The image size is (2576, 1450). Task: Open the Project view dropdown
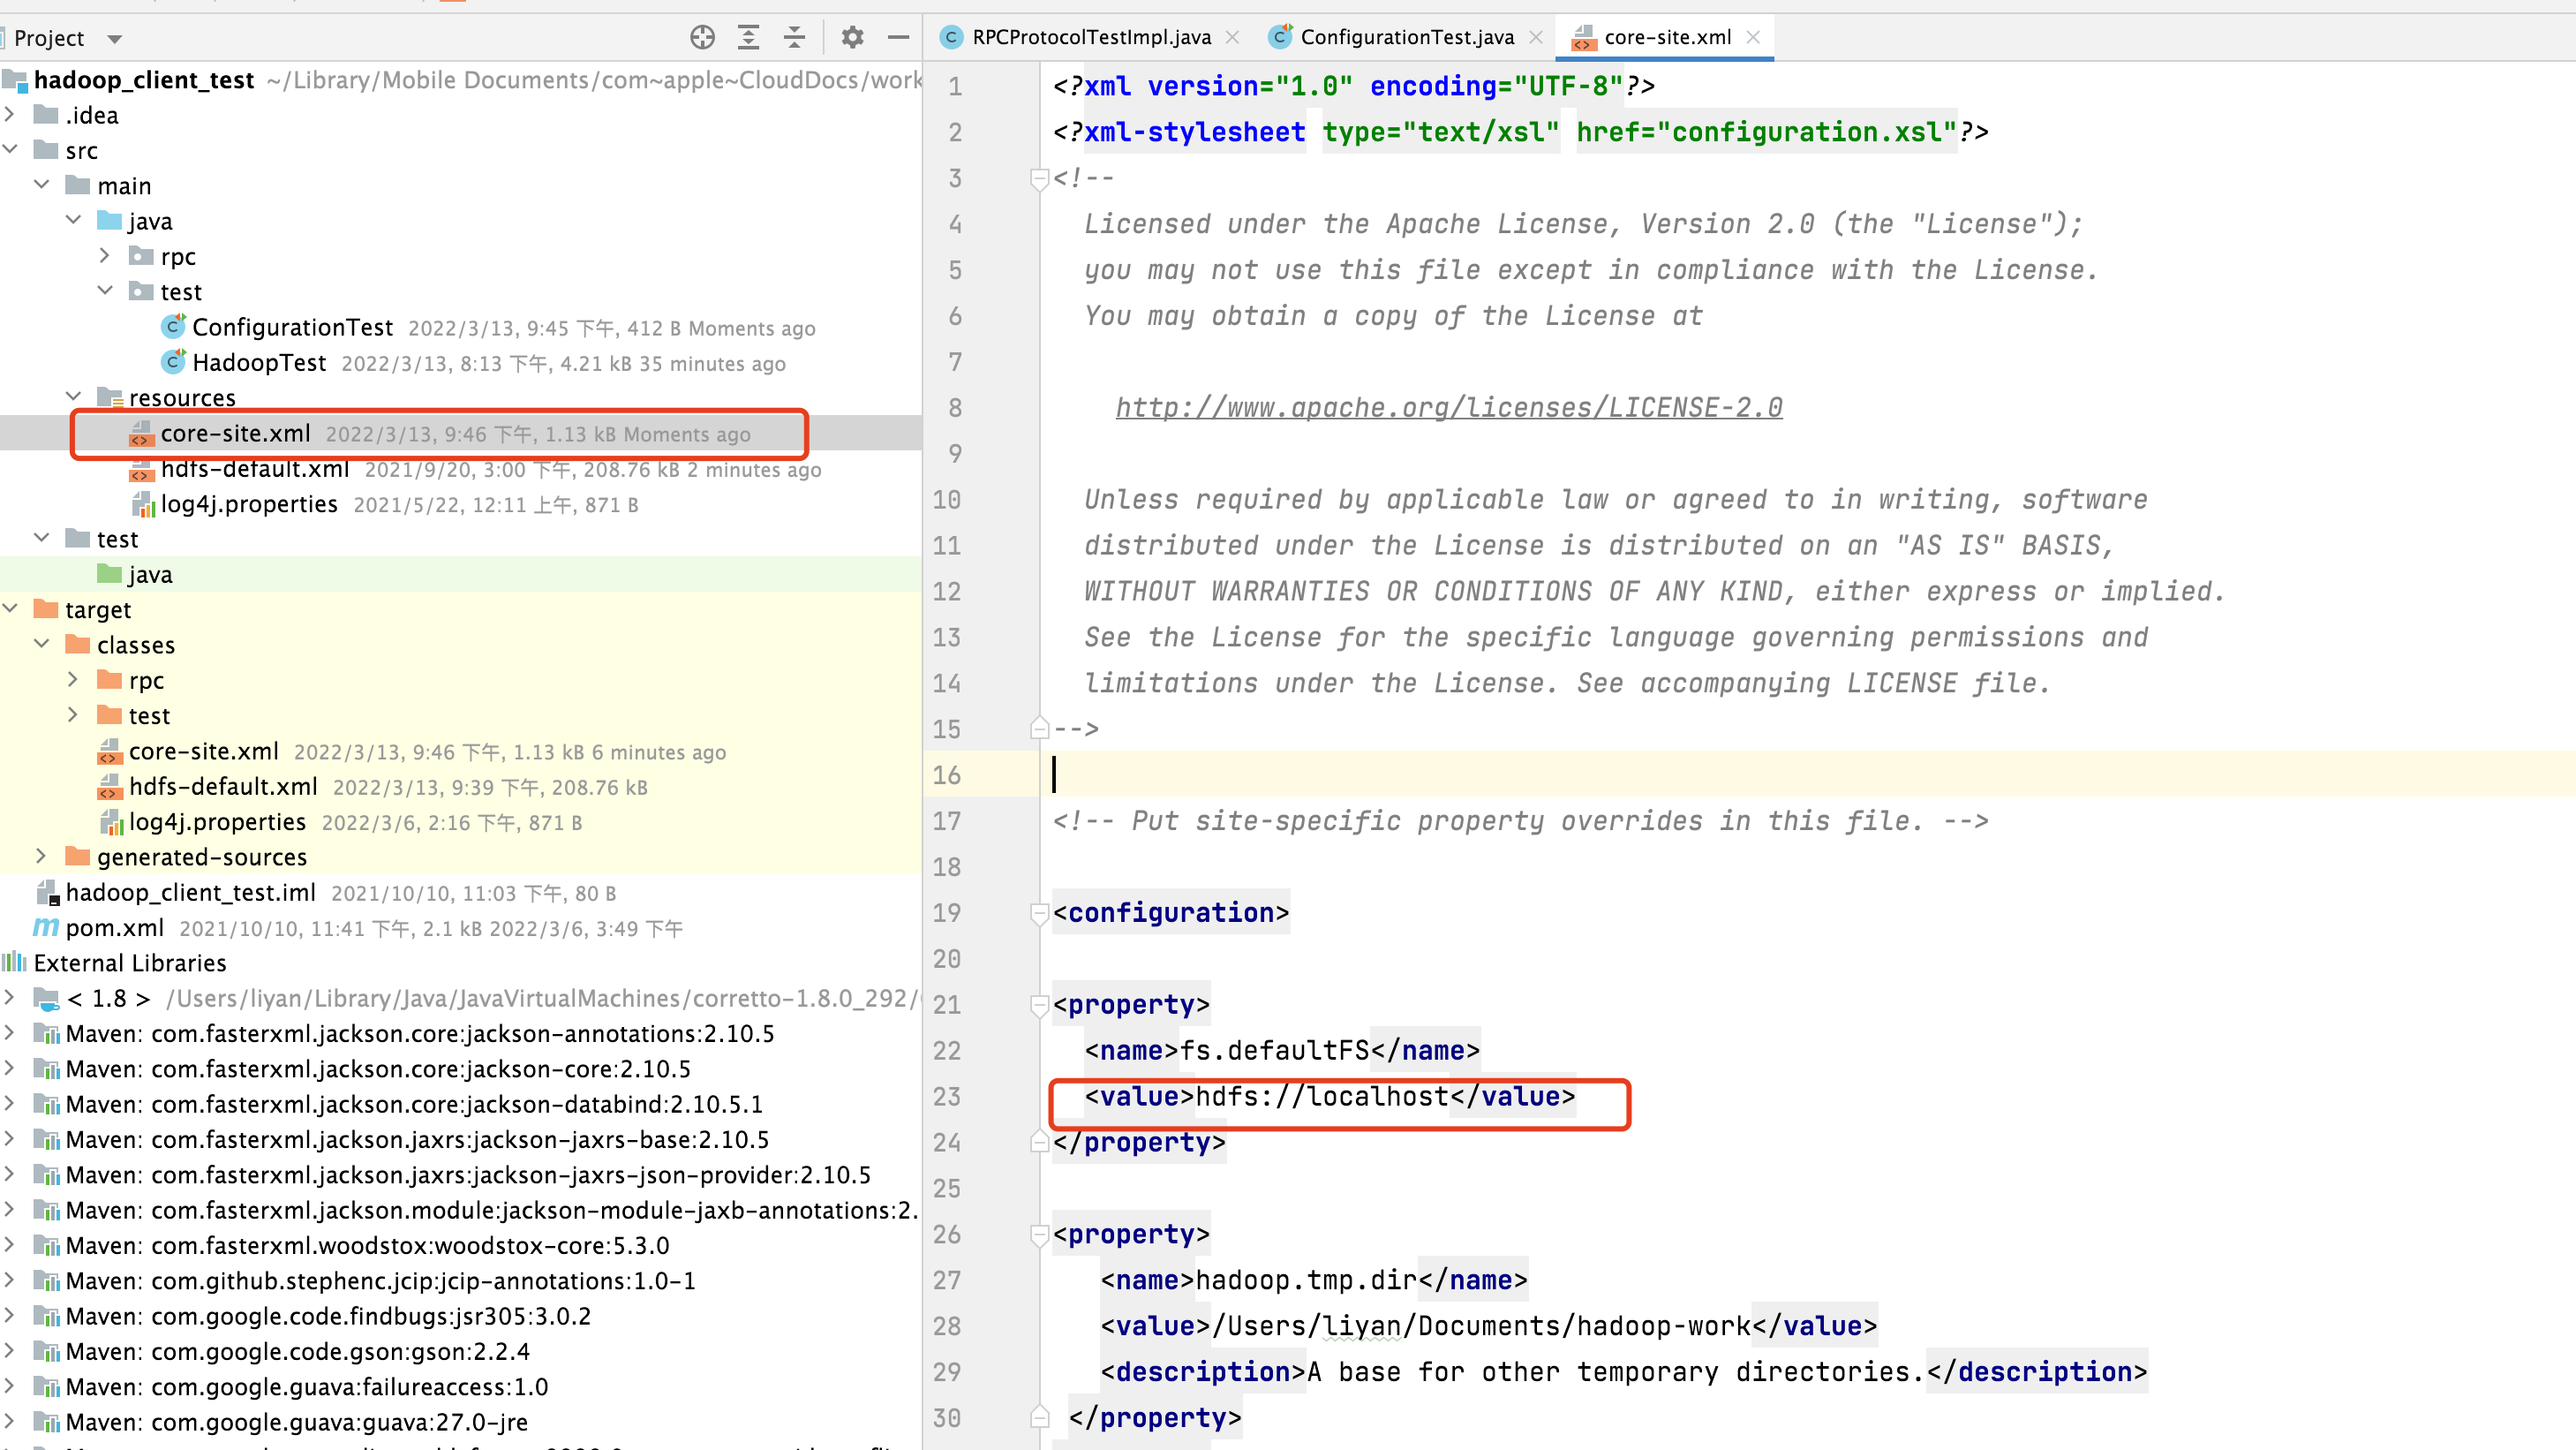[x=115, y=39]
